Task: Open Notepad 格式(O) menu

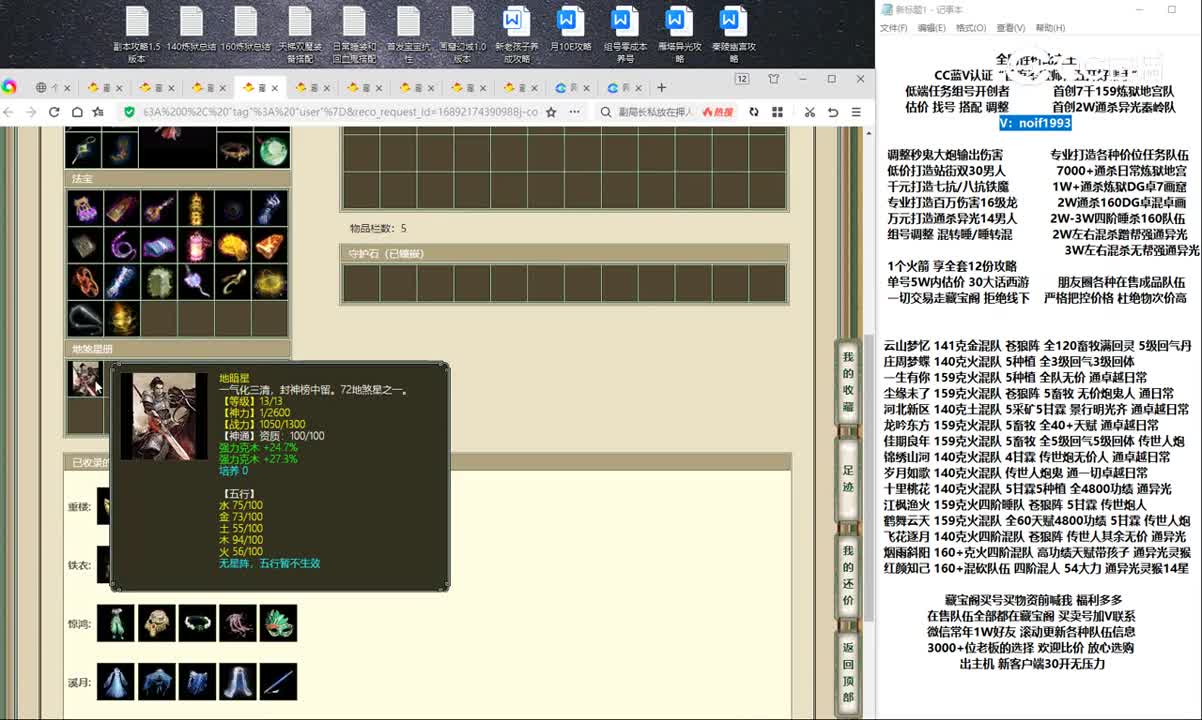Action: tap(970, 28)
